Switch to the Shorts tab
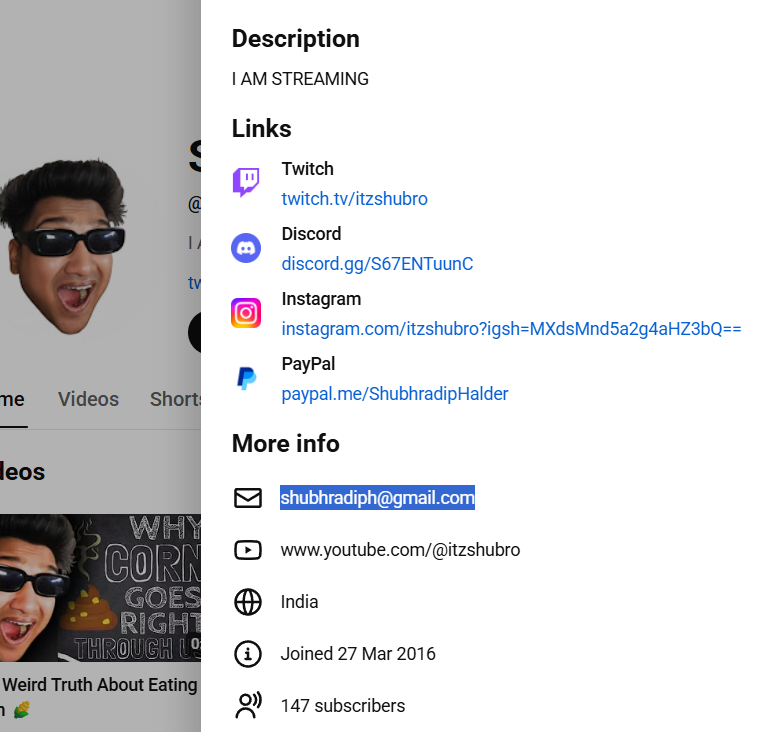 coord(176,399)
